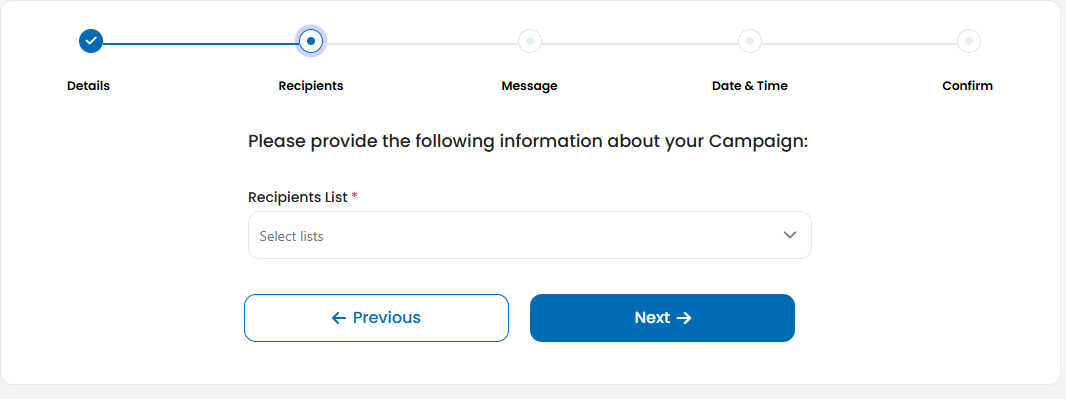Click the left arrow icon beside Previous

tap(339, 318)
